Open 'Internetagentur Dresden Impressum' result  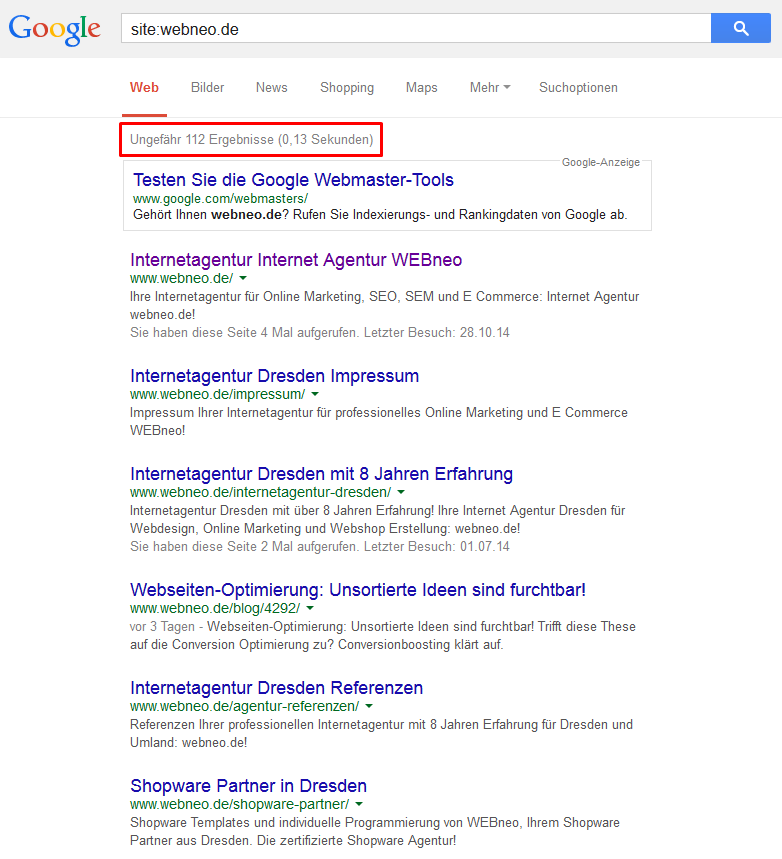point(275,376)
